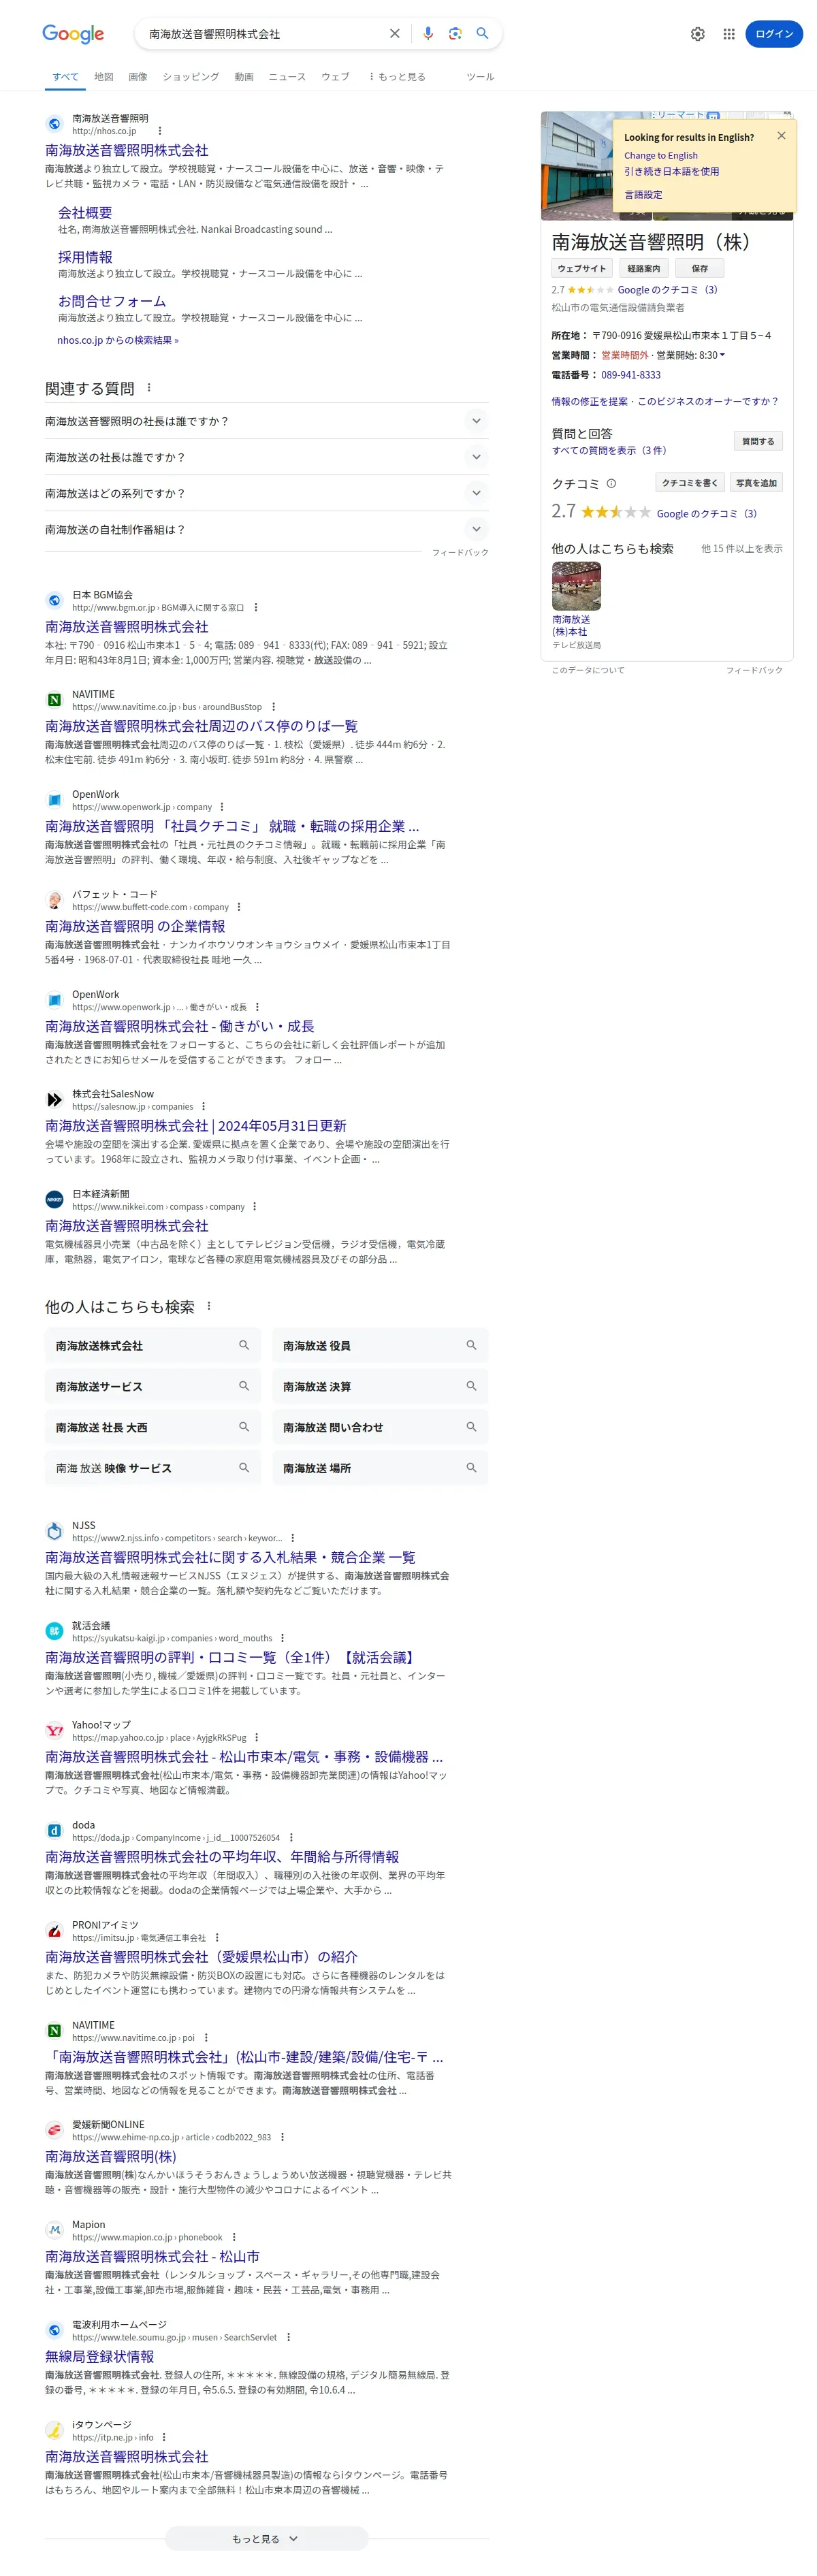Open three-dot menu for PRONIアイミツ result
817x2576 pixels.
tap(217, 1937)
